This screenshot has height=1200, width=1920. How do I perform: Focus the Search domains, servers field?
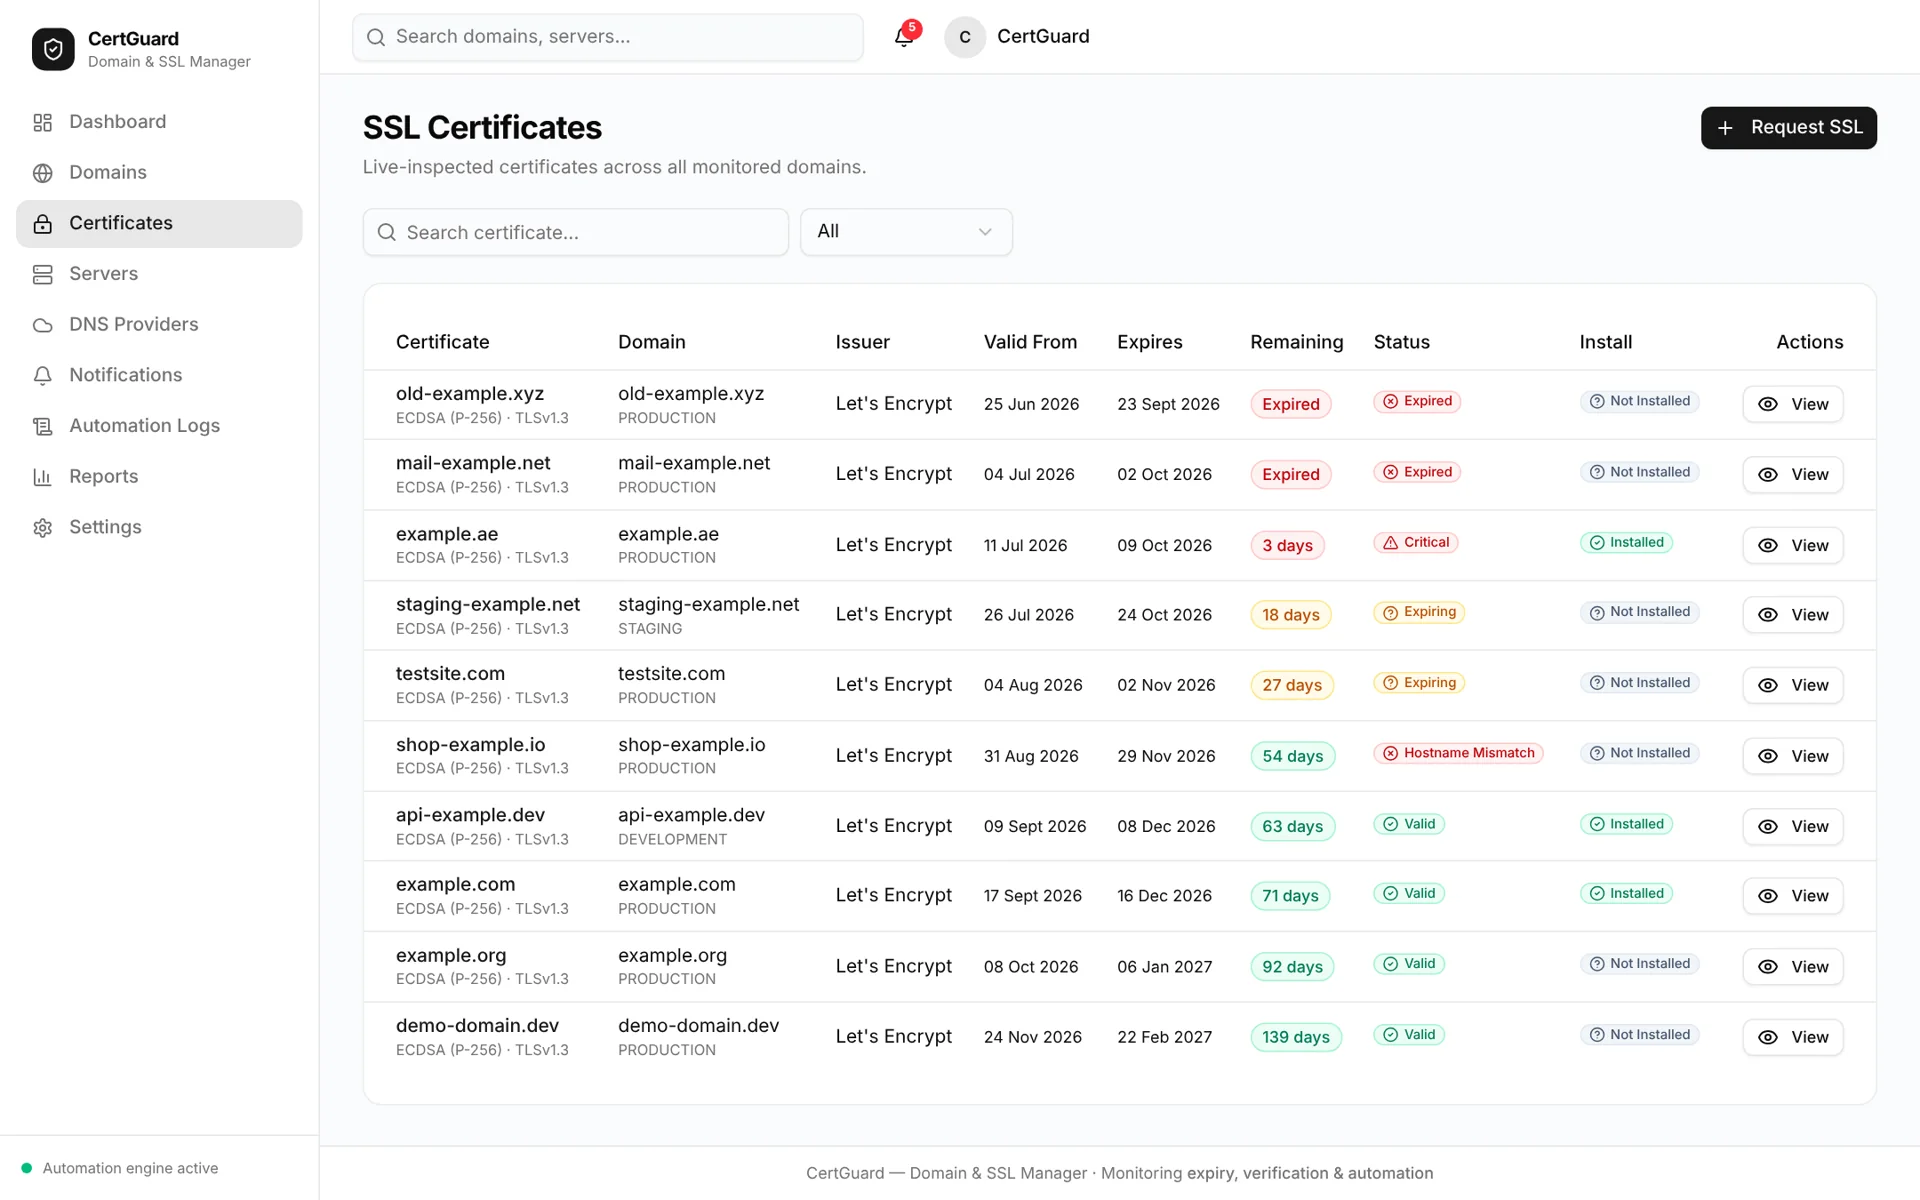[x=608, y=37]
